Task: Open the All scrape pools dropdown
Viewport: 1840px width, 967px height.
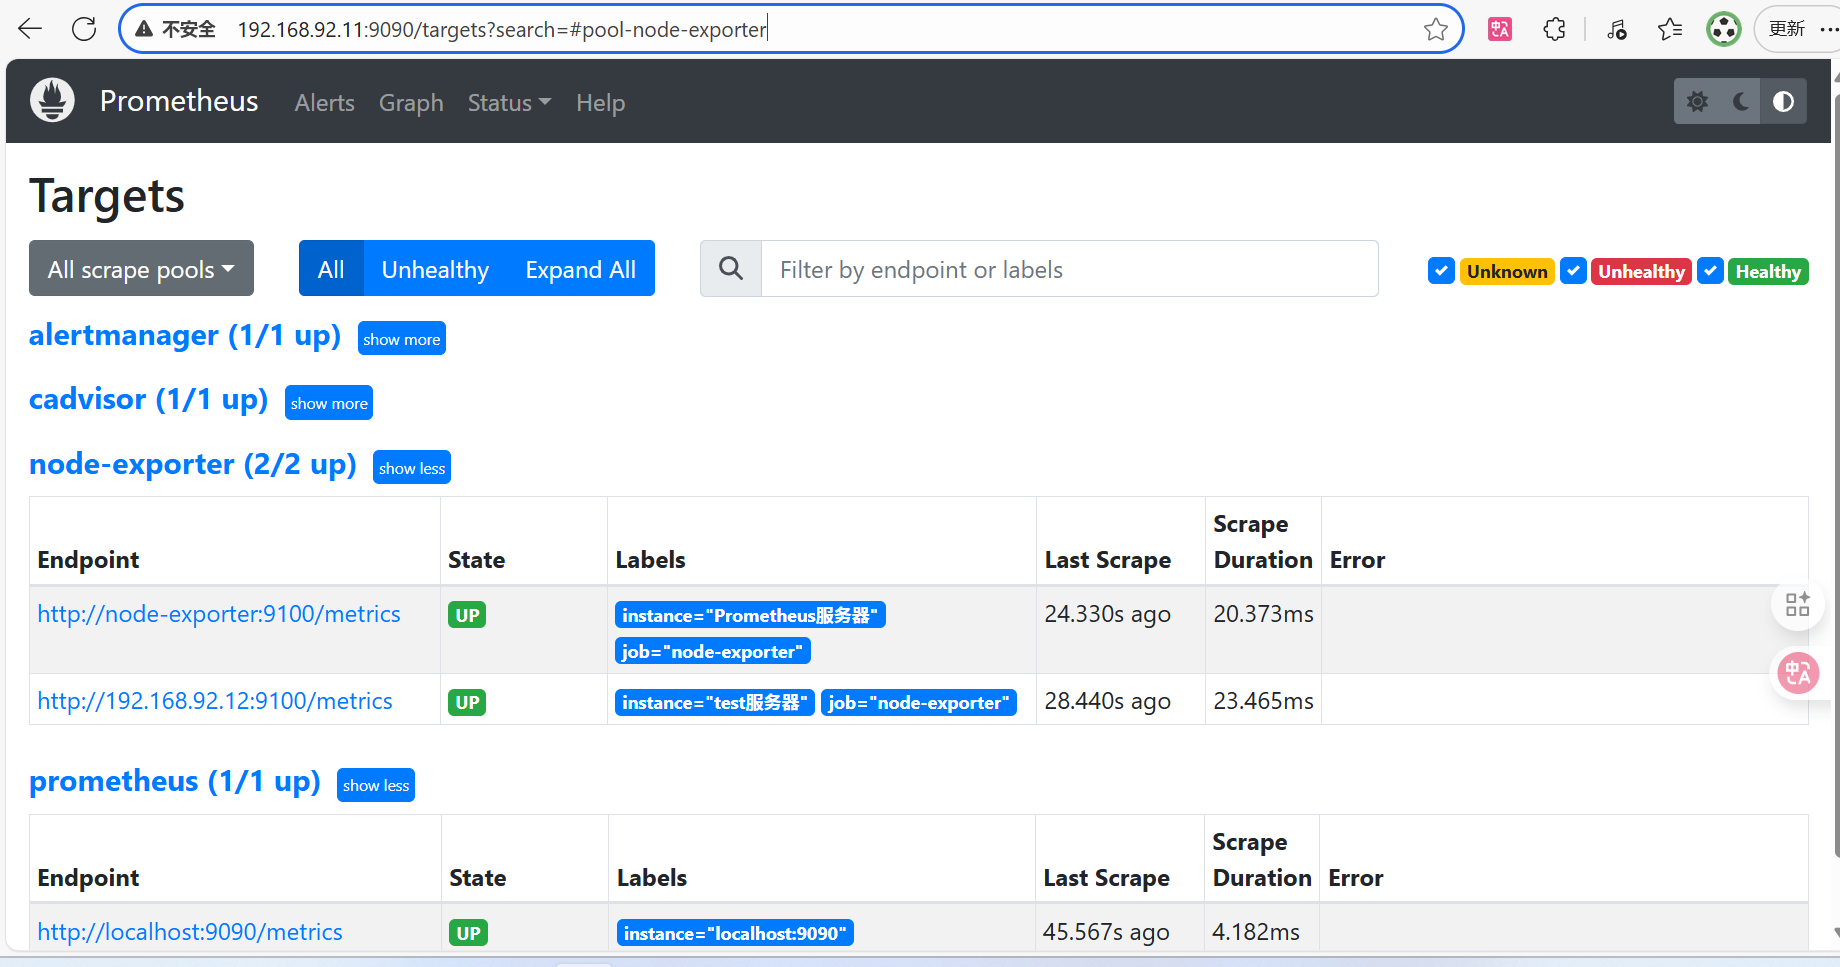Action: (x=141, y=268)
